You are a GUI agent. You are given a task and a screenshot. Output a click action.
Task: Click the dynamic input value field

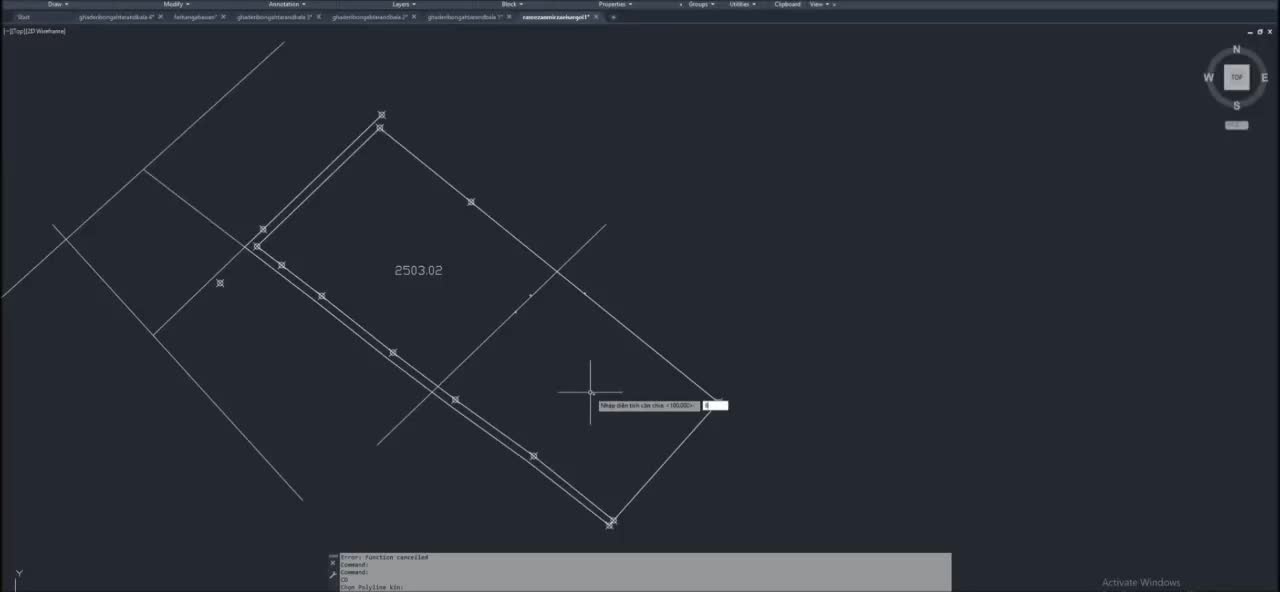pos(715,405)
